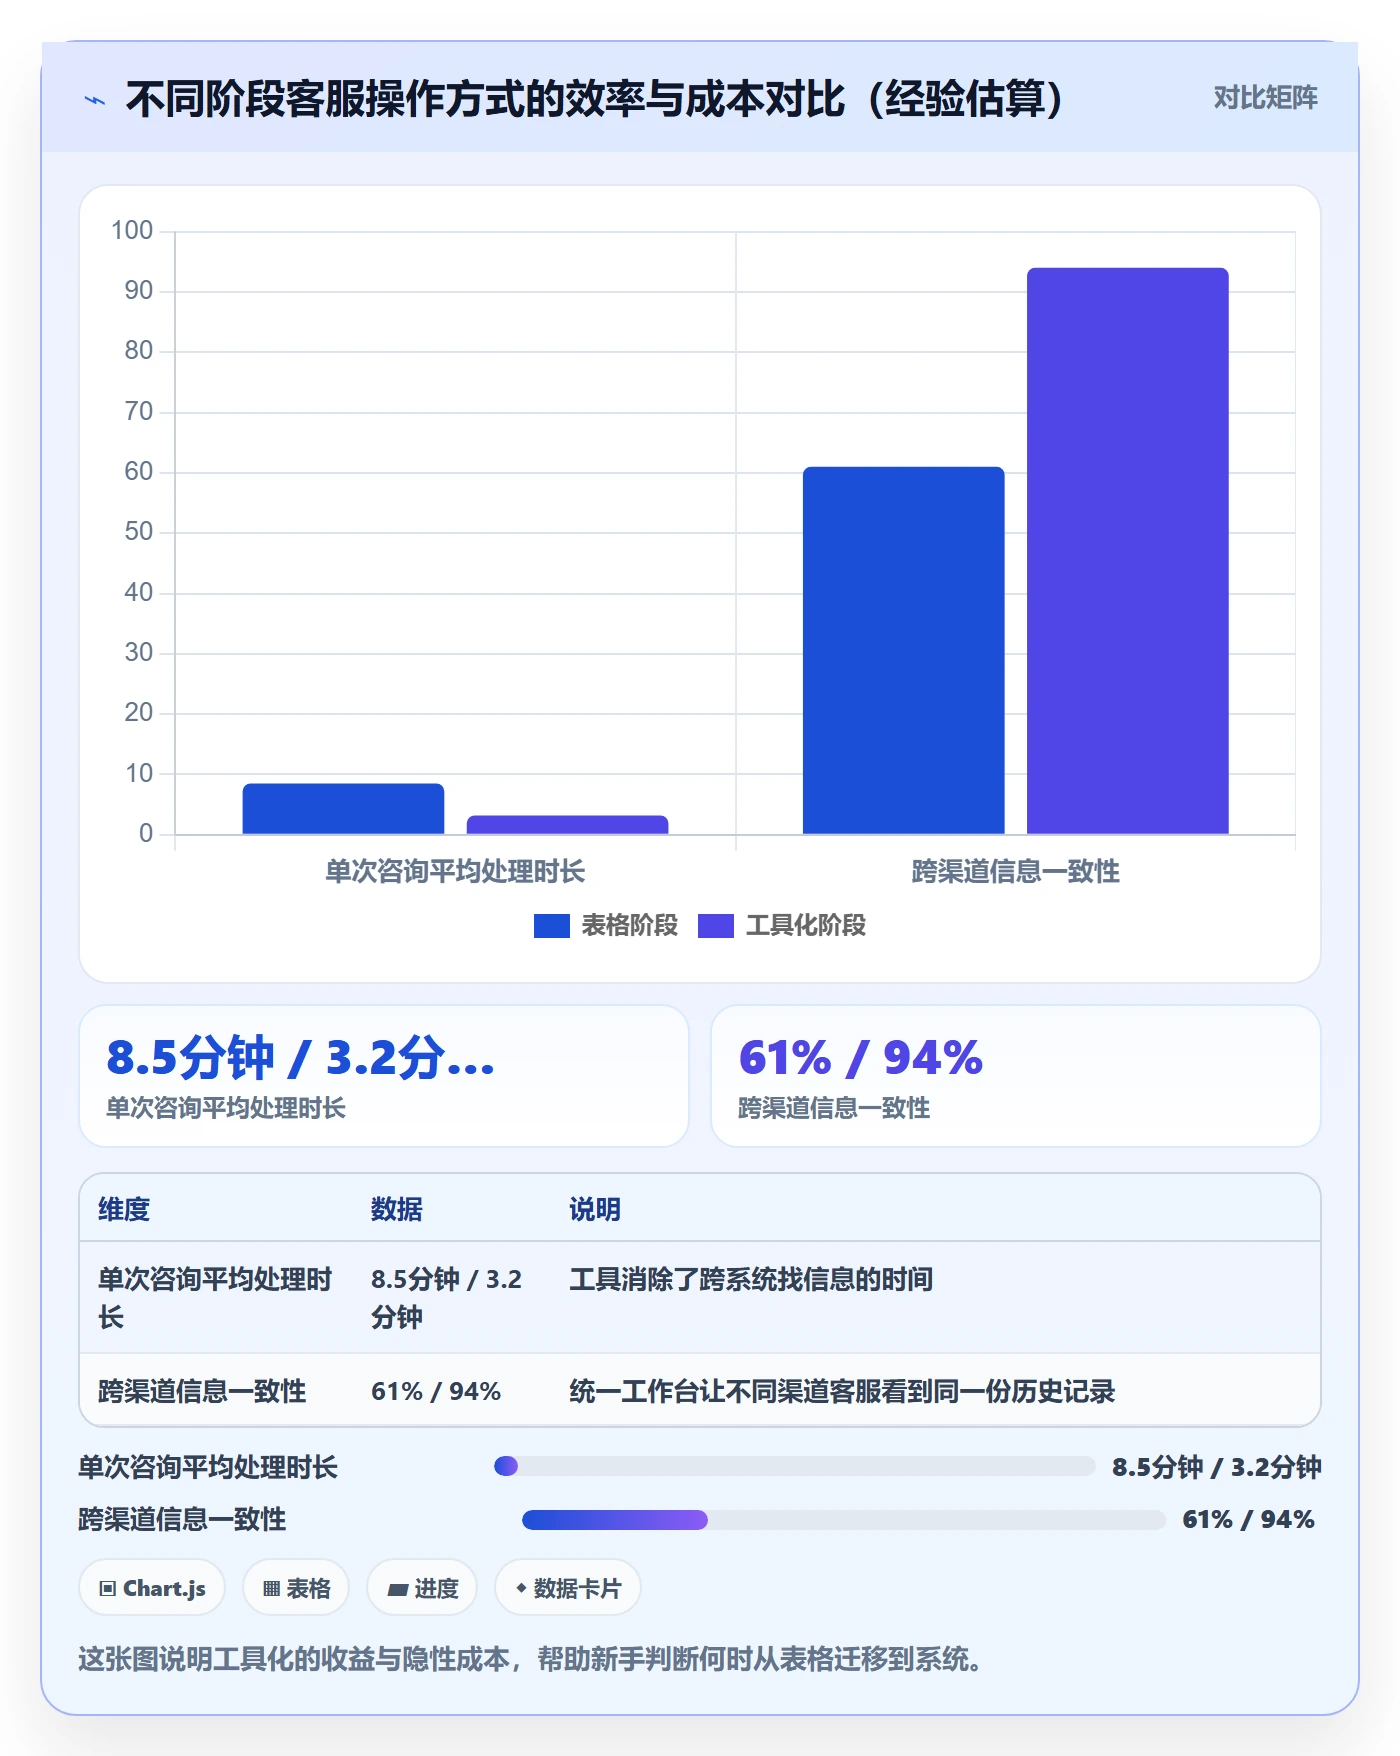Select the 8.5分钟 / 3.2分… stat card value
This screenshot has width=1400, height=1756.
pyautogui.click(x=301, y=1058)
